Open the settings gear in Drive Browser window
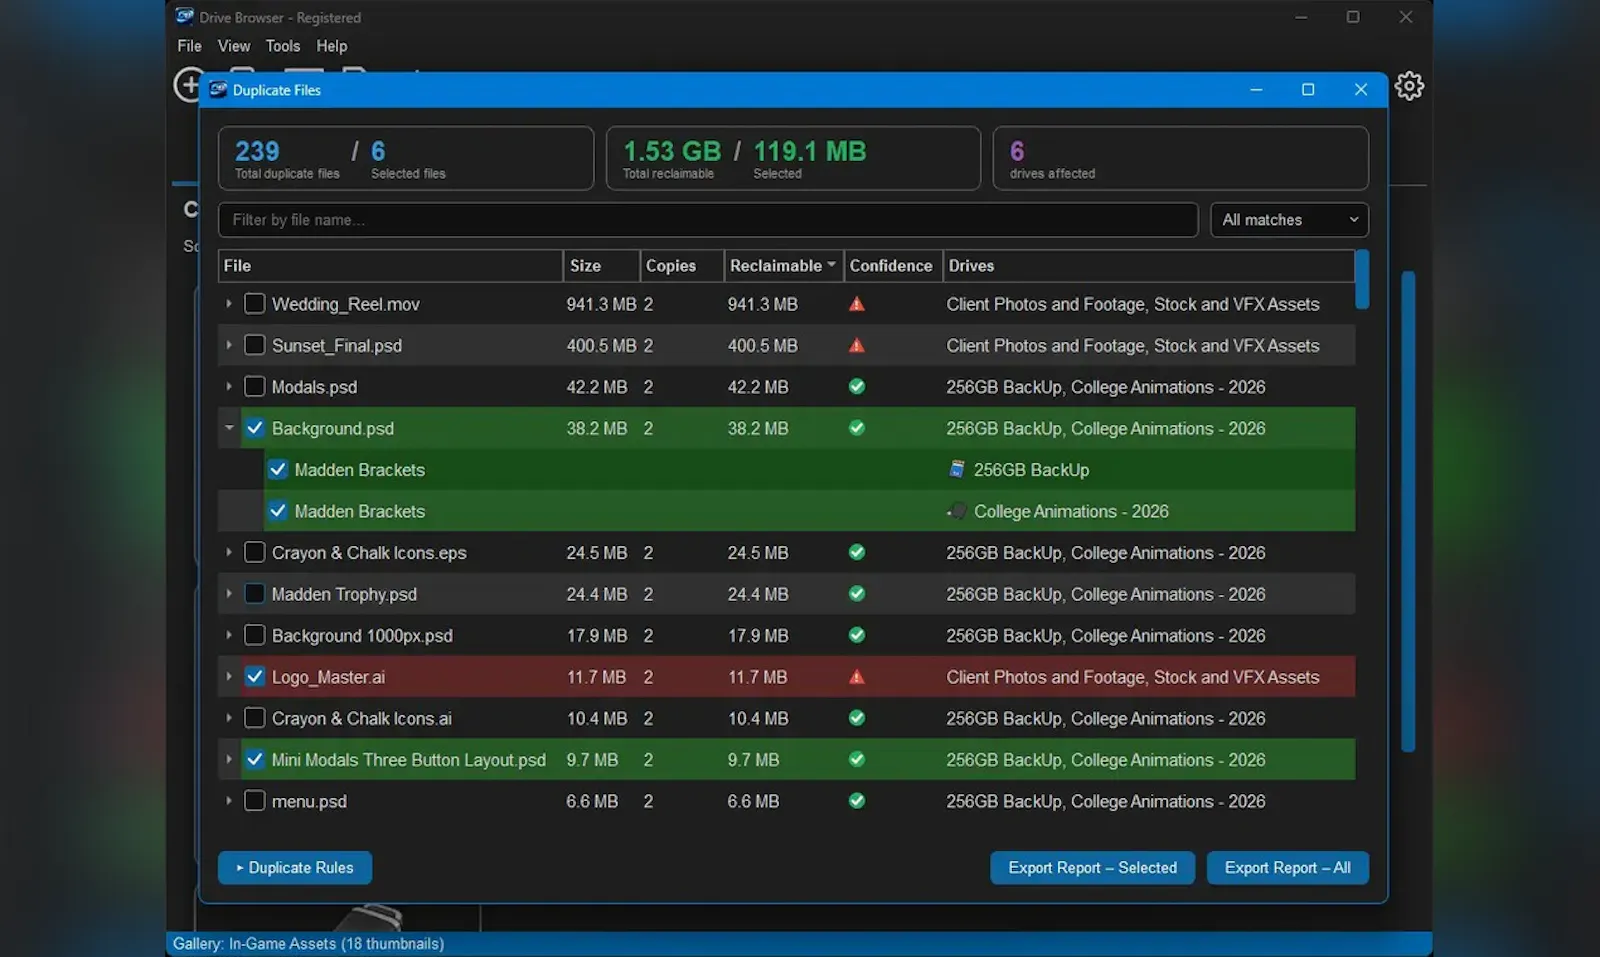This screenshot has width=1600, height=957. (x=1409, y=86)
